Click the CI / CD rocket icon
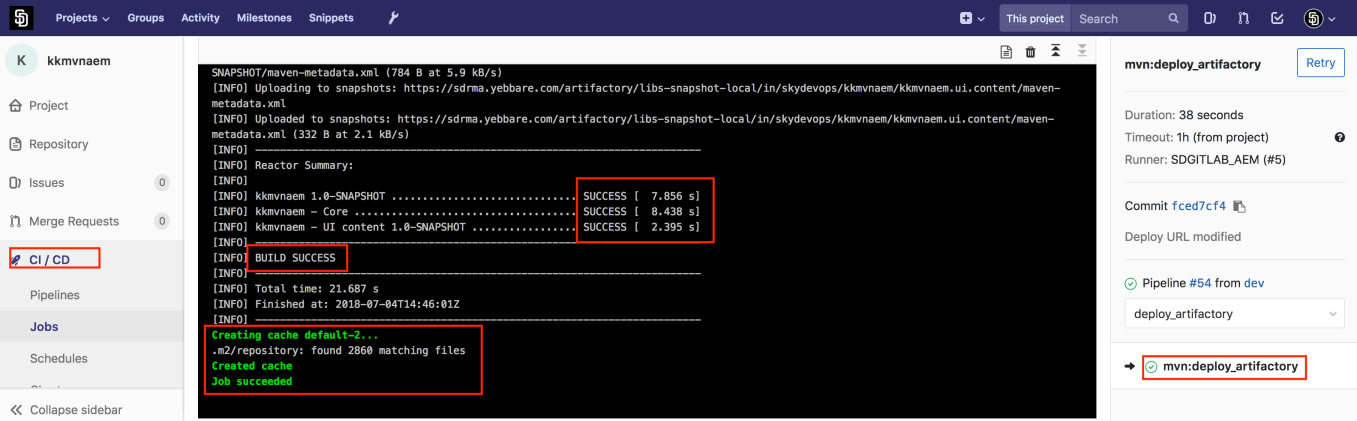This screenshot has height=421, width=1357. tap(15, 260)
